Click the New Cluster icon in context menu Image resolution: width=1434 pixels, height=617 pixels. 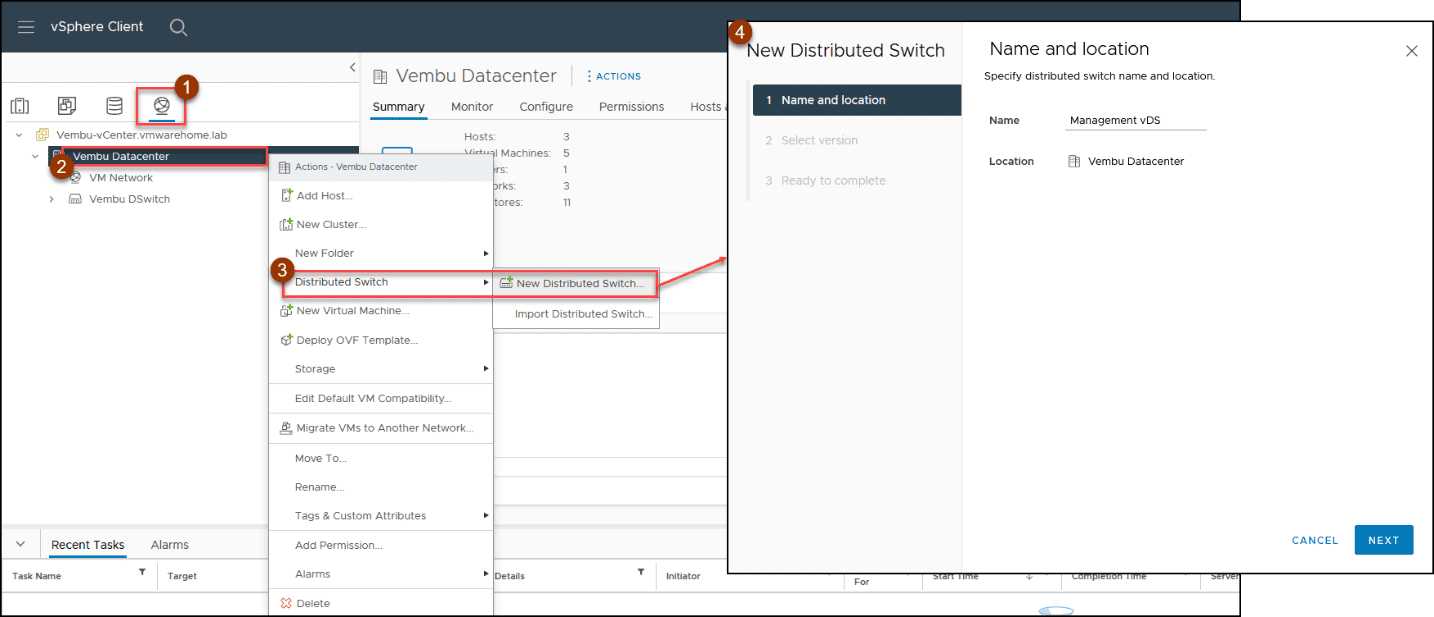click(286, 224)
